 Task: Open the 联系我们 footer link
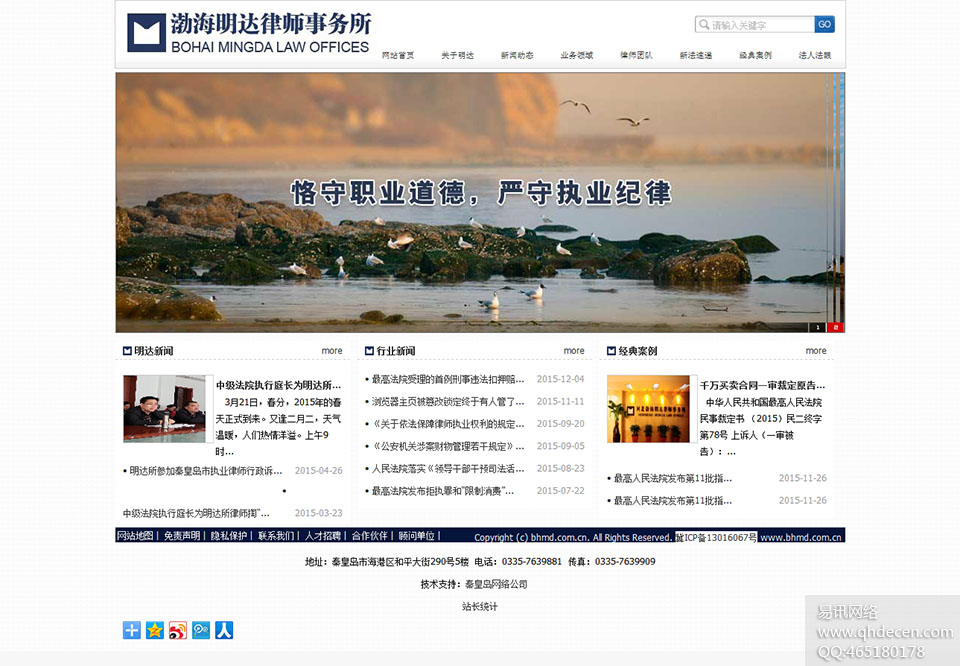click(276, 536)
